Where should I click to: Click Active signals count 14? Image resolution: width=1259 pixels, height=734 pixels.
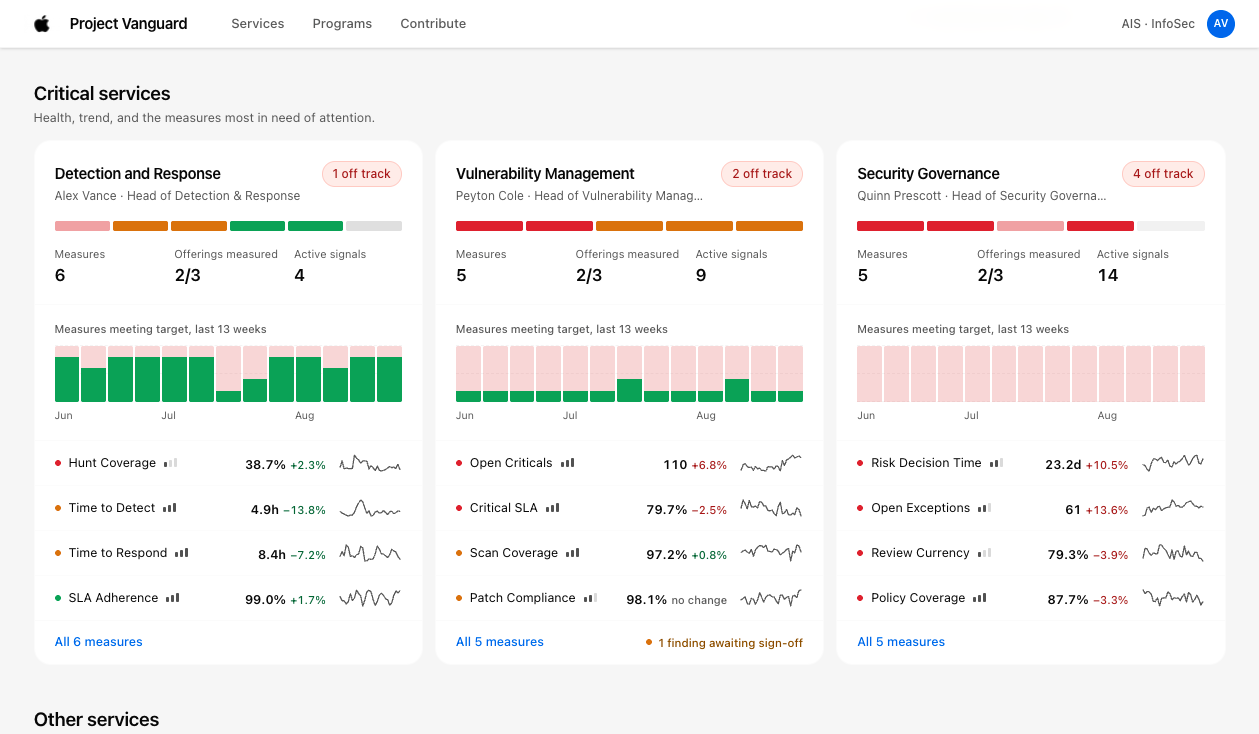coord(1107,275)
